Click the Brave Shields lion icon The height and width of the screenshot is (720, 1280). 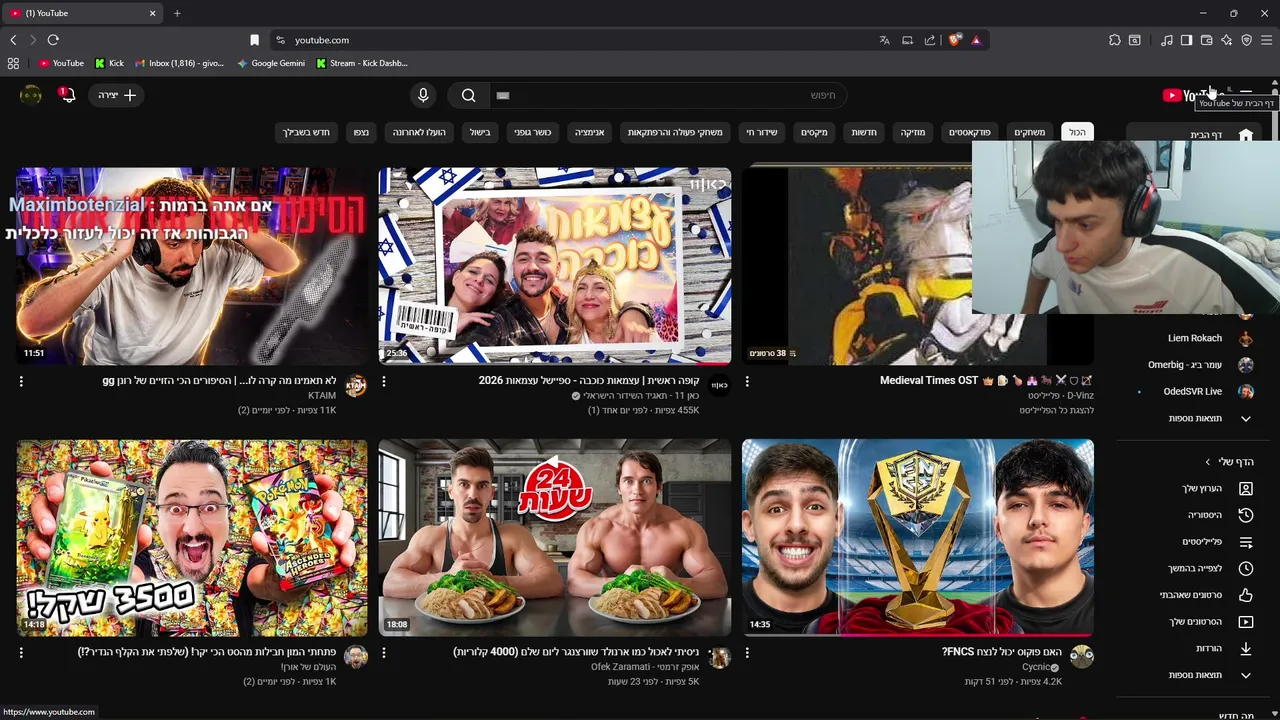coord(955,40)
